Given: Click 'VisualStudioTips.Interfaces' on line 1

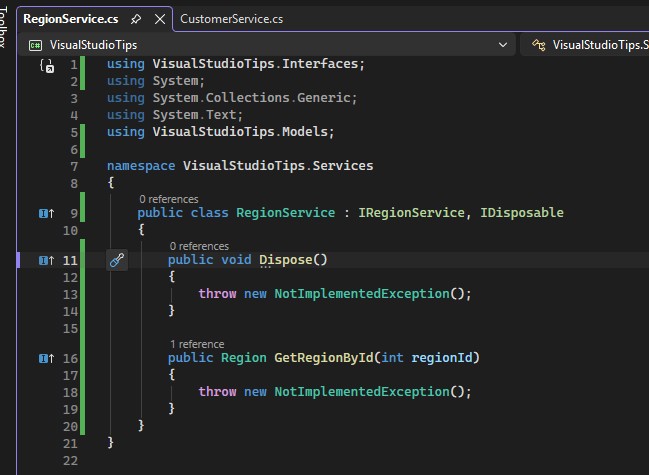Looking at the screenshot, I should (255, 64).
